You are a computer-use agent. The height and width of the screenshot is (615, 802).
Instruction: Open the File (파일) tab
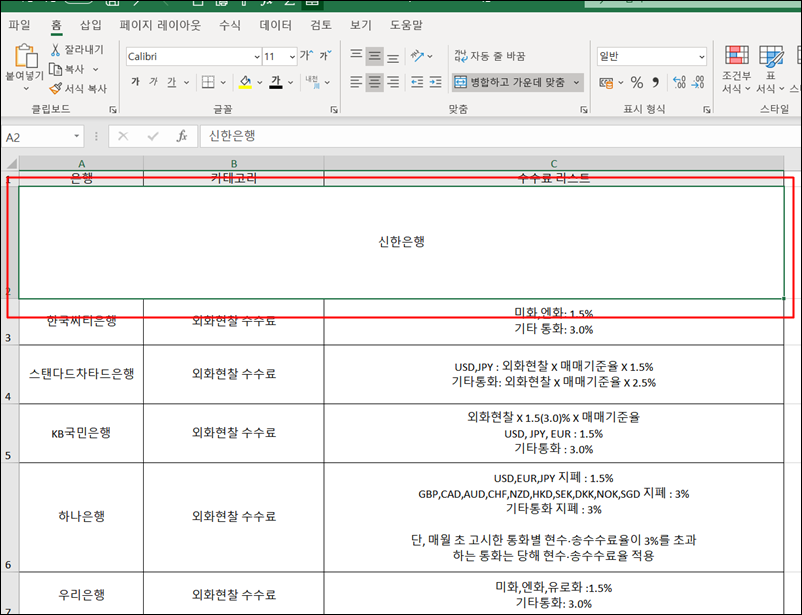tap(19, 25)
